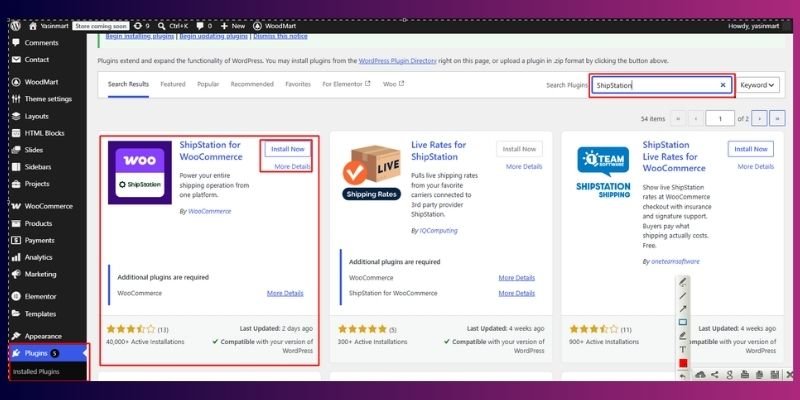
Task: Open Installed Plugins submenu item
Action: 36,371
